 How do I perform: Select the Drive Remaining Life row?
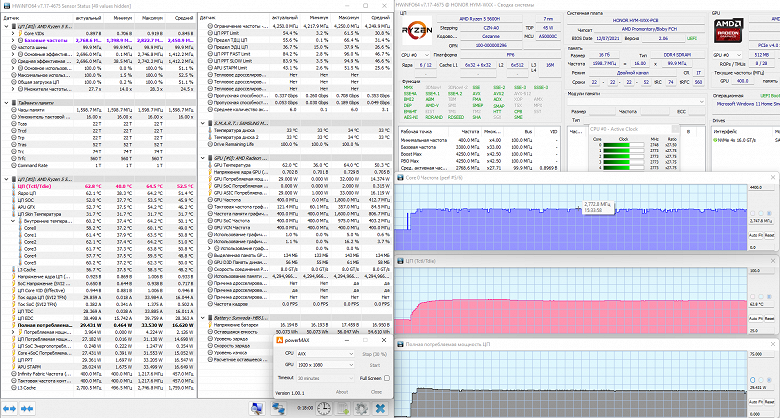295,144
